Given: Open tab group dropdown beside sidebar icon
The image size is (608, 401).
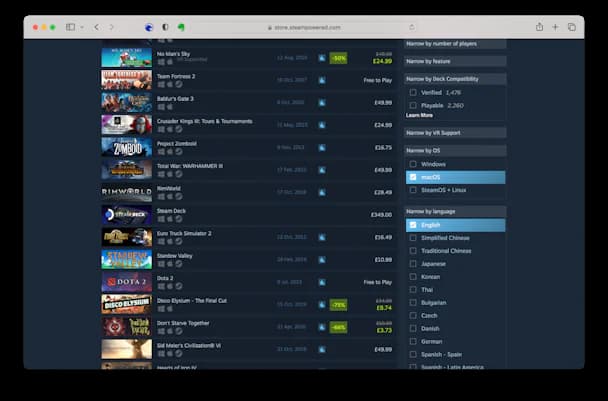Looking at the screenshot, I should tap(82, 27).
